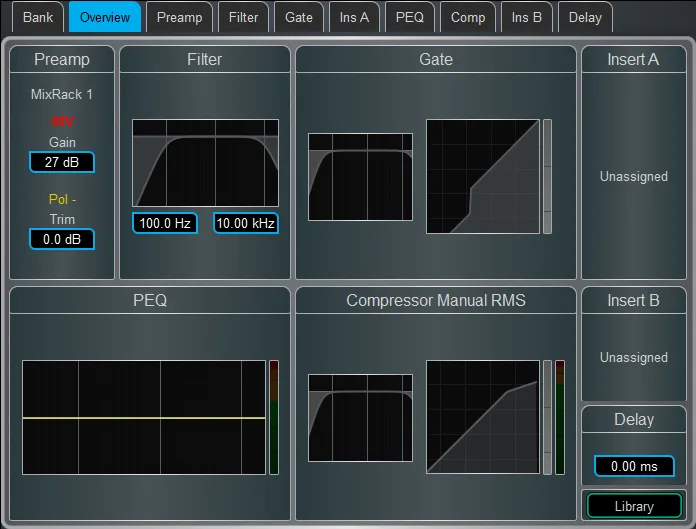This screenshot has height=529, width=696.
Task: Click the Compressor Manual RMS header
Action: pos(436,300)
